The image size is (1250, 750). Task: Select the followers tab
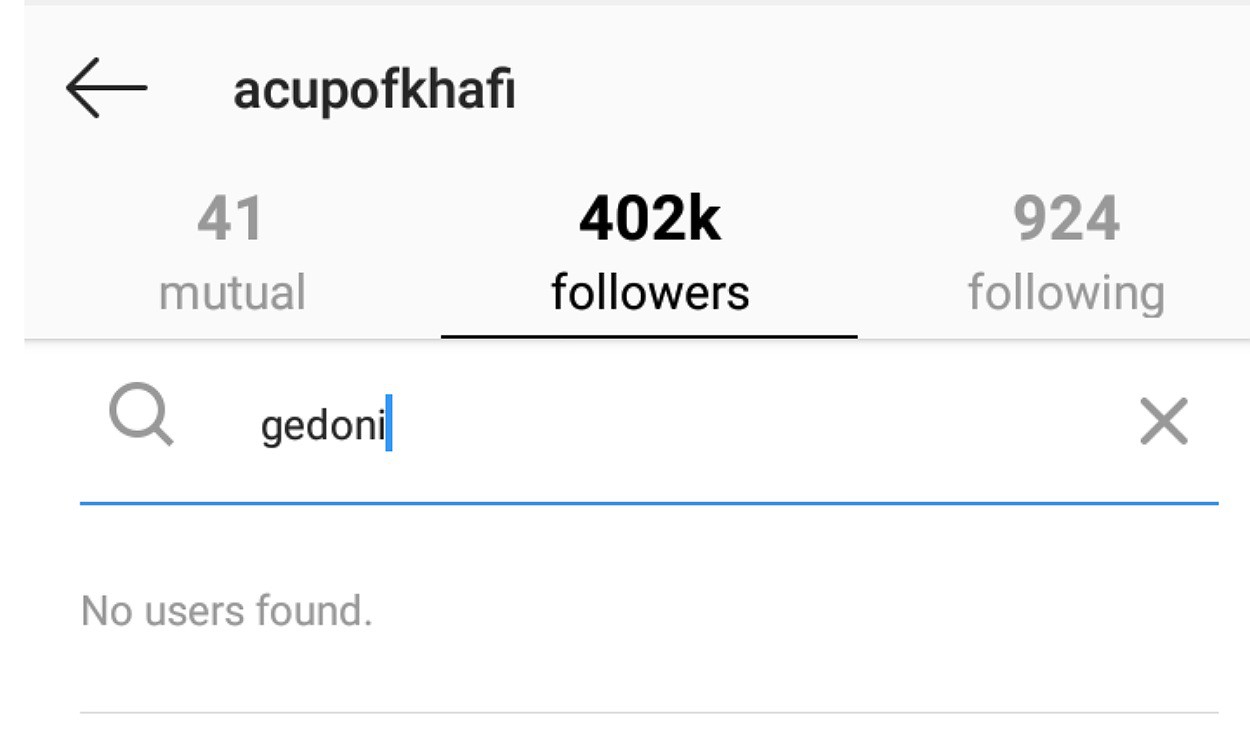[x=649, y=254]
